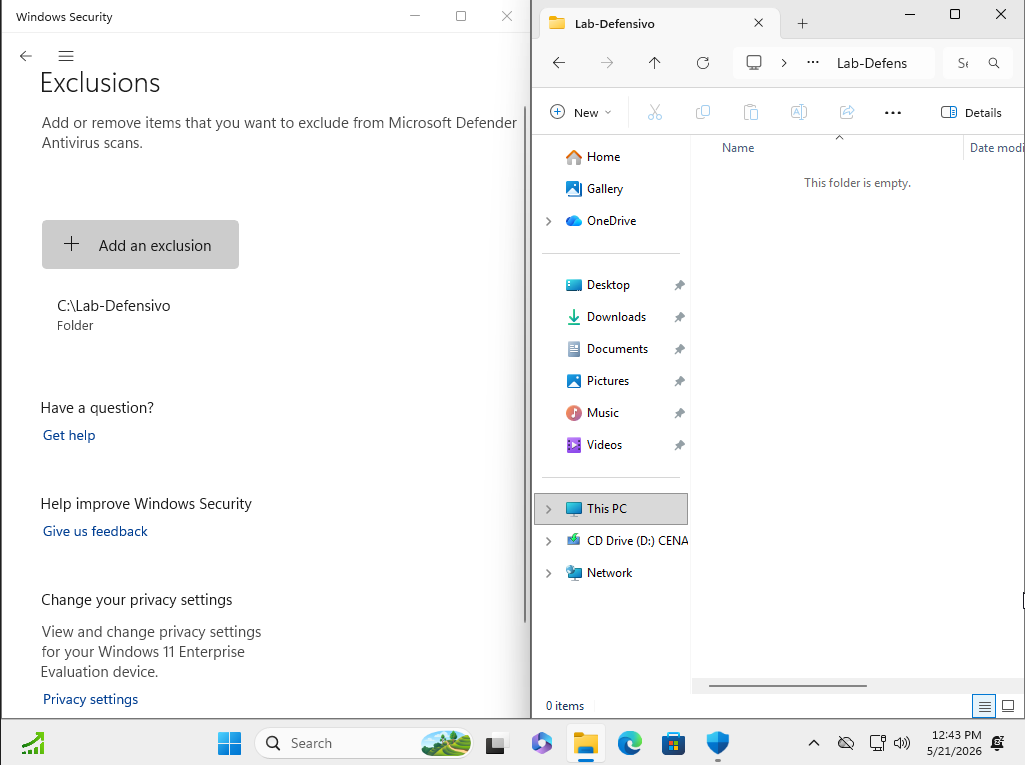
Task: Click the pin icon beside Desktop
Action: [x=679, y=285]
